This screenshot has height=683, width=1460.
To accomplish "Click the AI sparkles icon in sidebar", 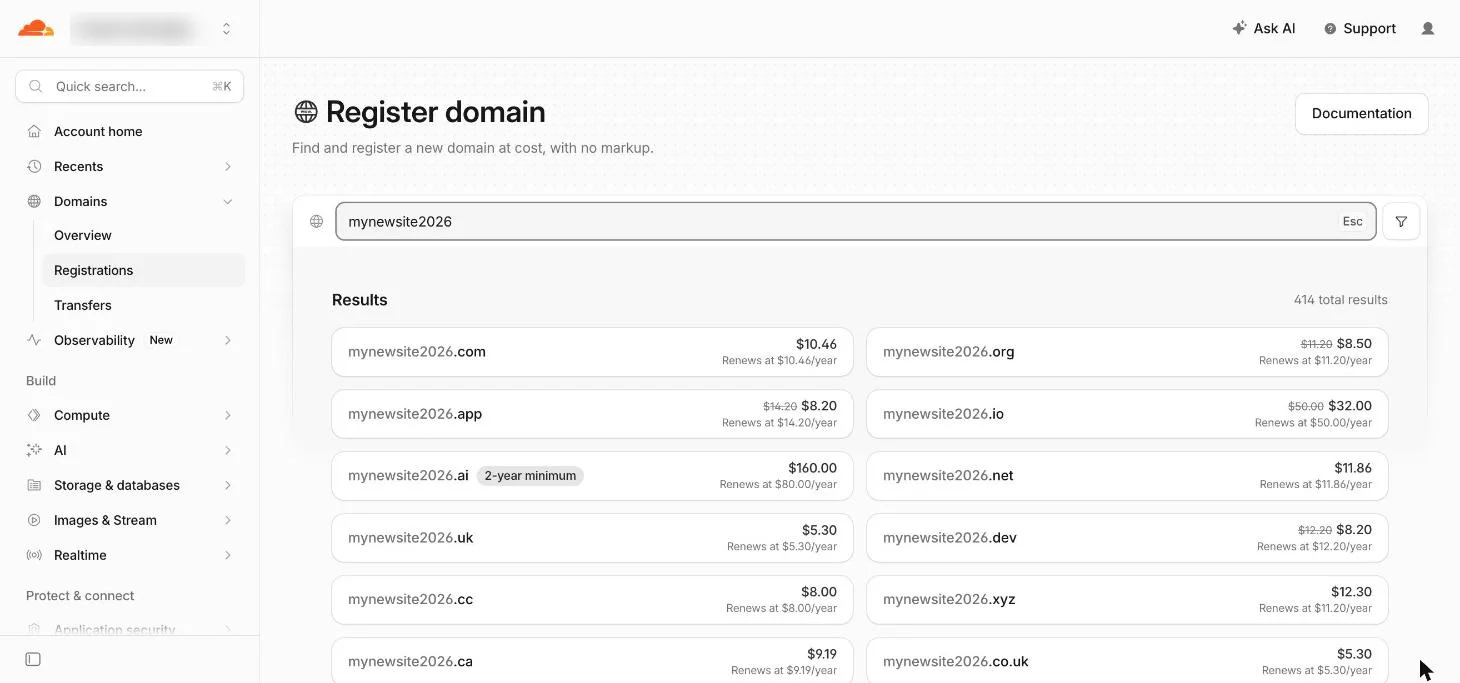I will click(x=34, y=450).
